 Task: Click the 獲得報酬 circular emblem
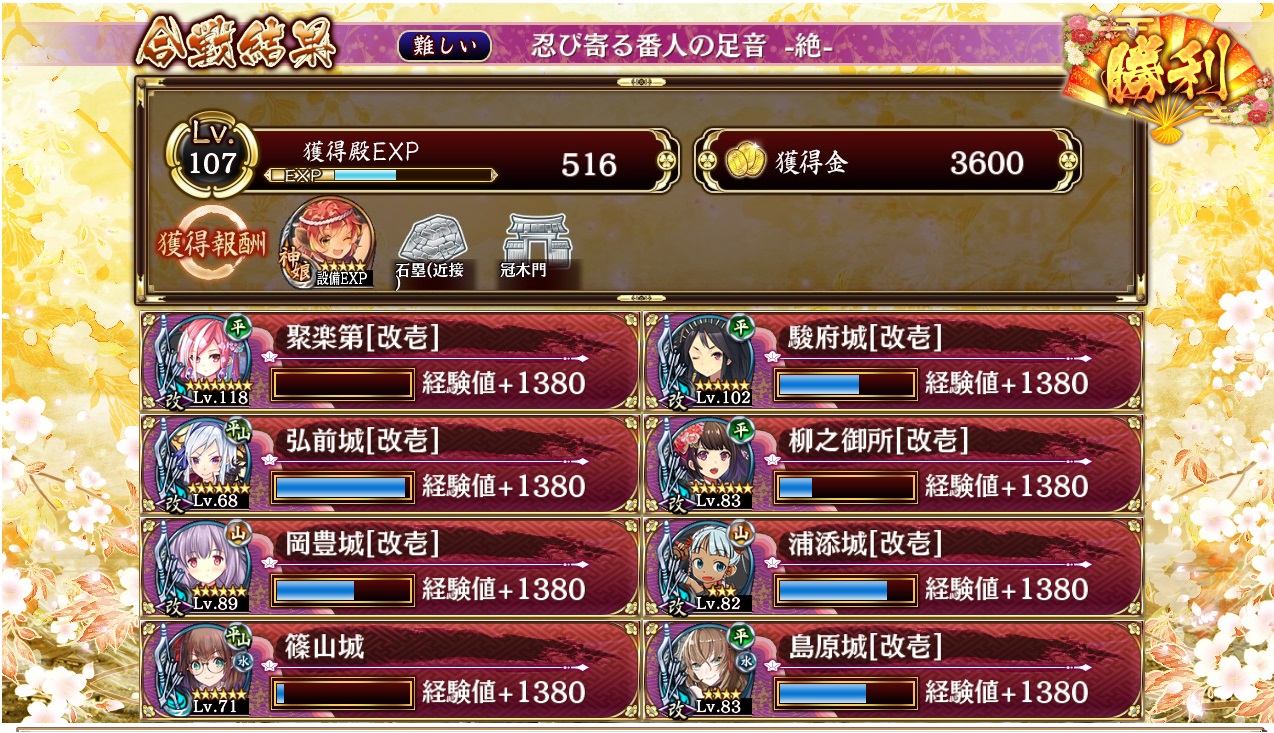(210, 245)
